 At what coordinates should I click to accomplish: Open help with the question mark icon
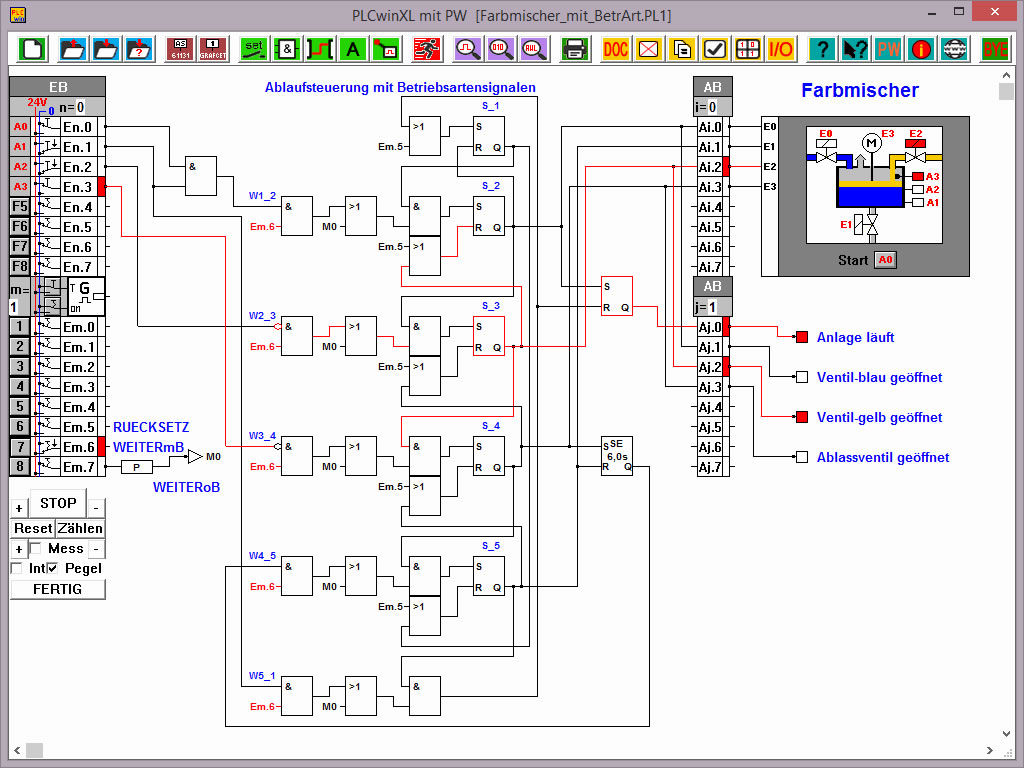822,48
